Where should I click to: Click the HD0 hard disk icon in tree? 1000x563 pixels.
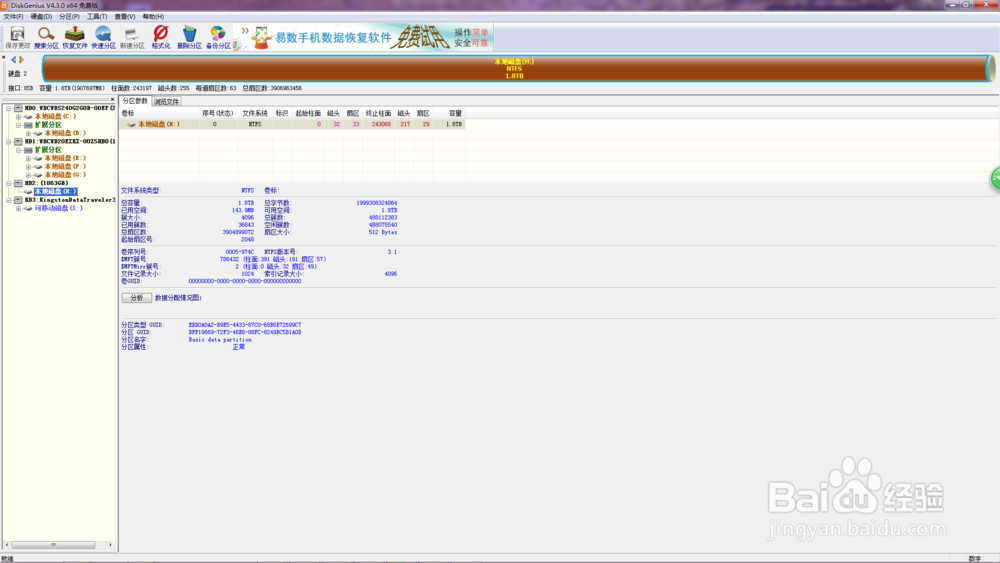(x=18, y=108)
